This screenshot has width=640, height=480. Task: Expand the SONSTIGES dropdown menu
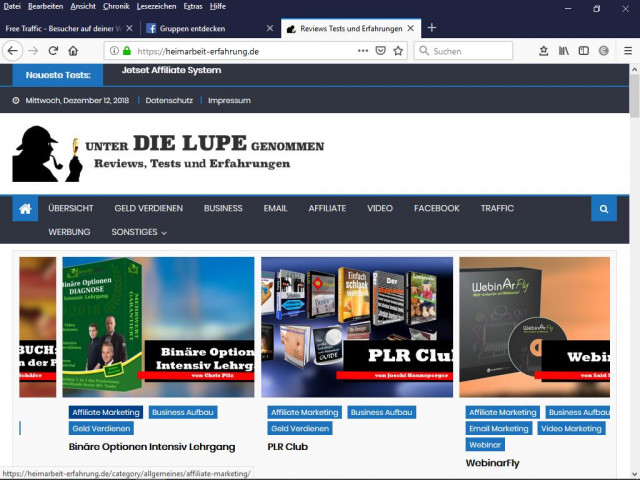139,232
